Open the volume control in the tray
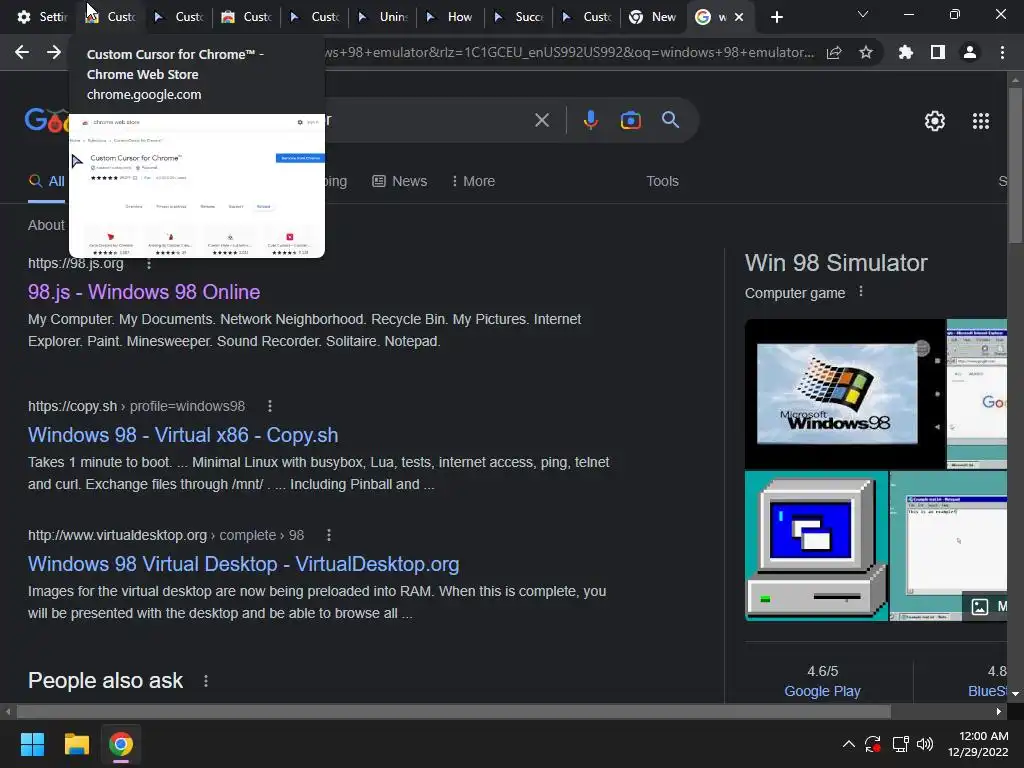 925,744
